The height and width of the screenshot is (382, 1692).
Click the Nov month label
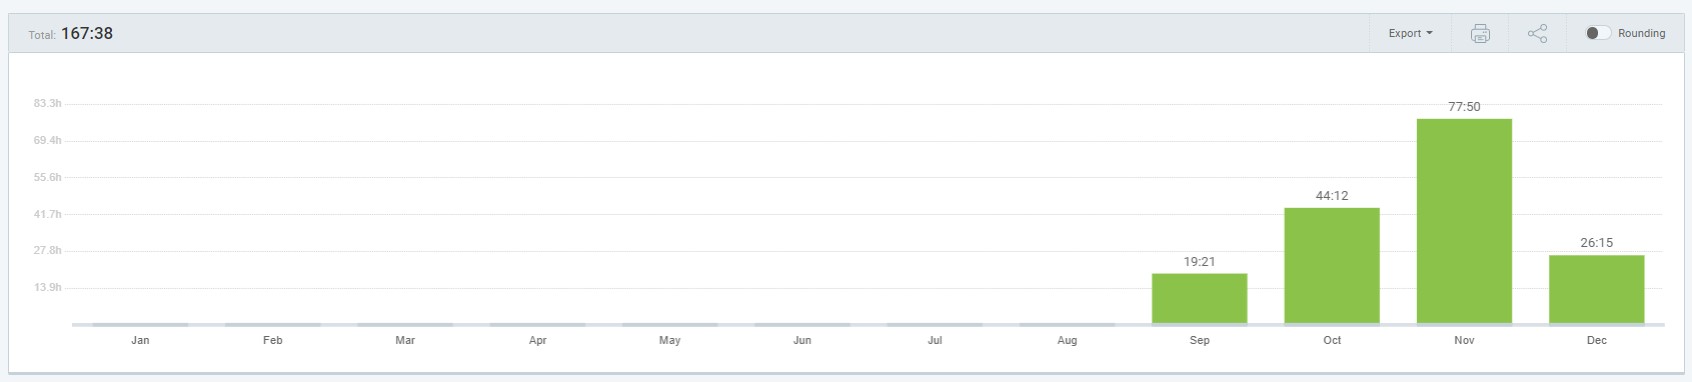1464,340
